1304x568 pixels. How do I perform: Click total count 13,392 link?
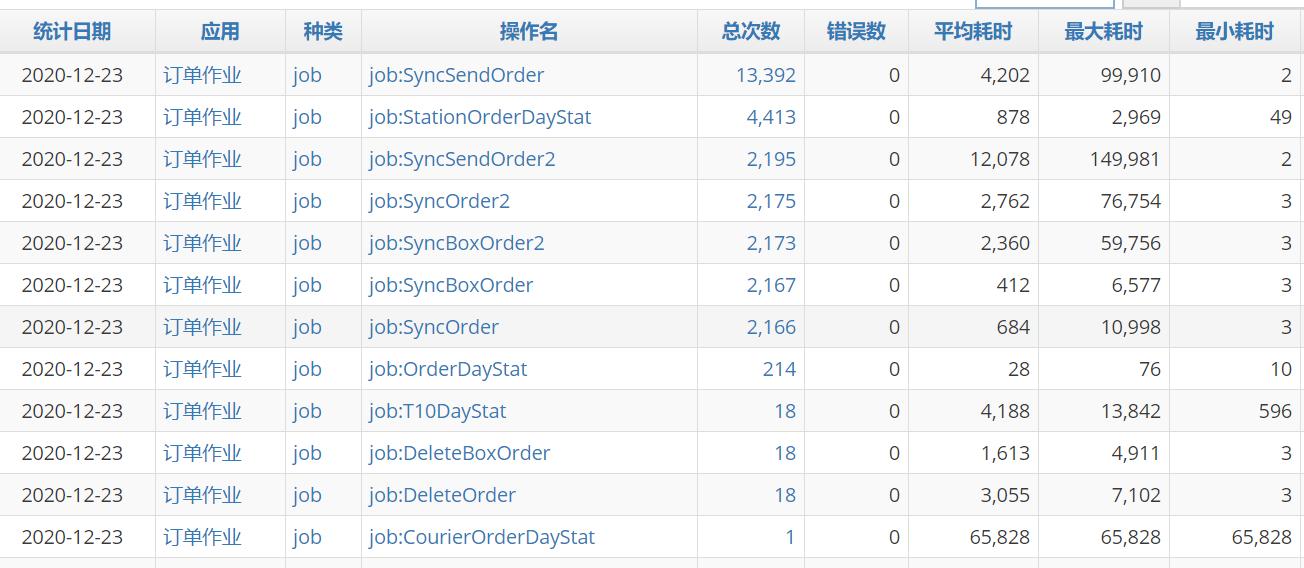pos(765,75)
